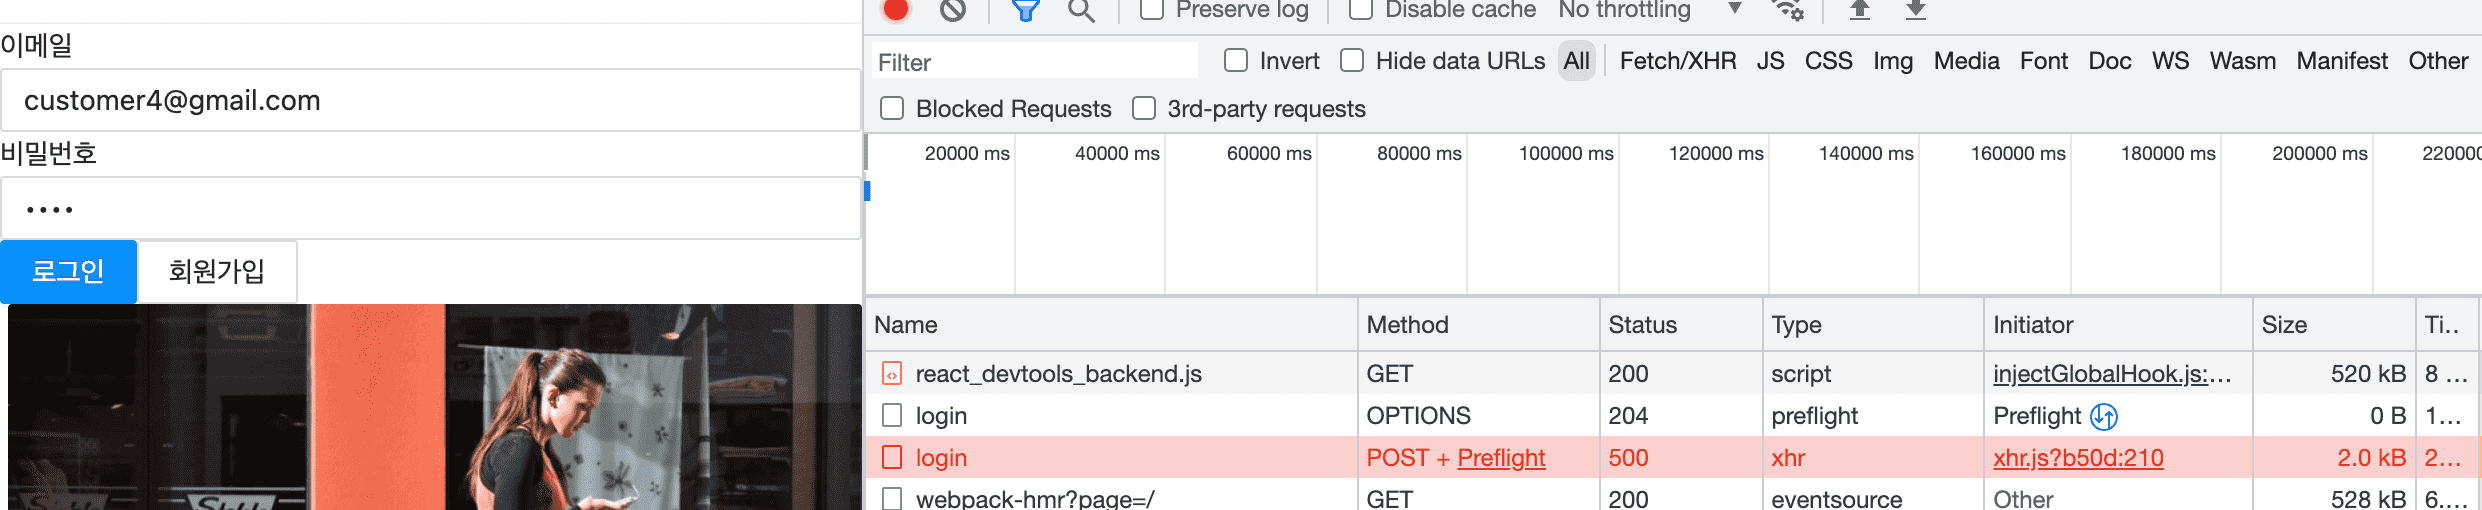The height and width of the screenshot is (510, 2482).
Task: Check Hide data URLs
Action: (1352, 61)
